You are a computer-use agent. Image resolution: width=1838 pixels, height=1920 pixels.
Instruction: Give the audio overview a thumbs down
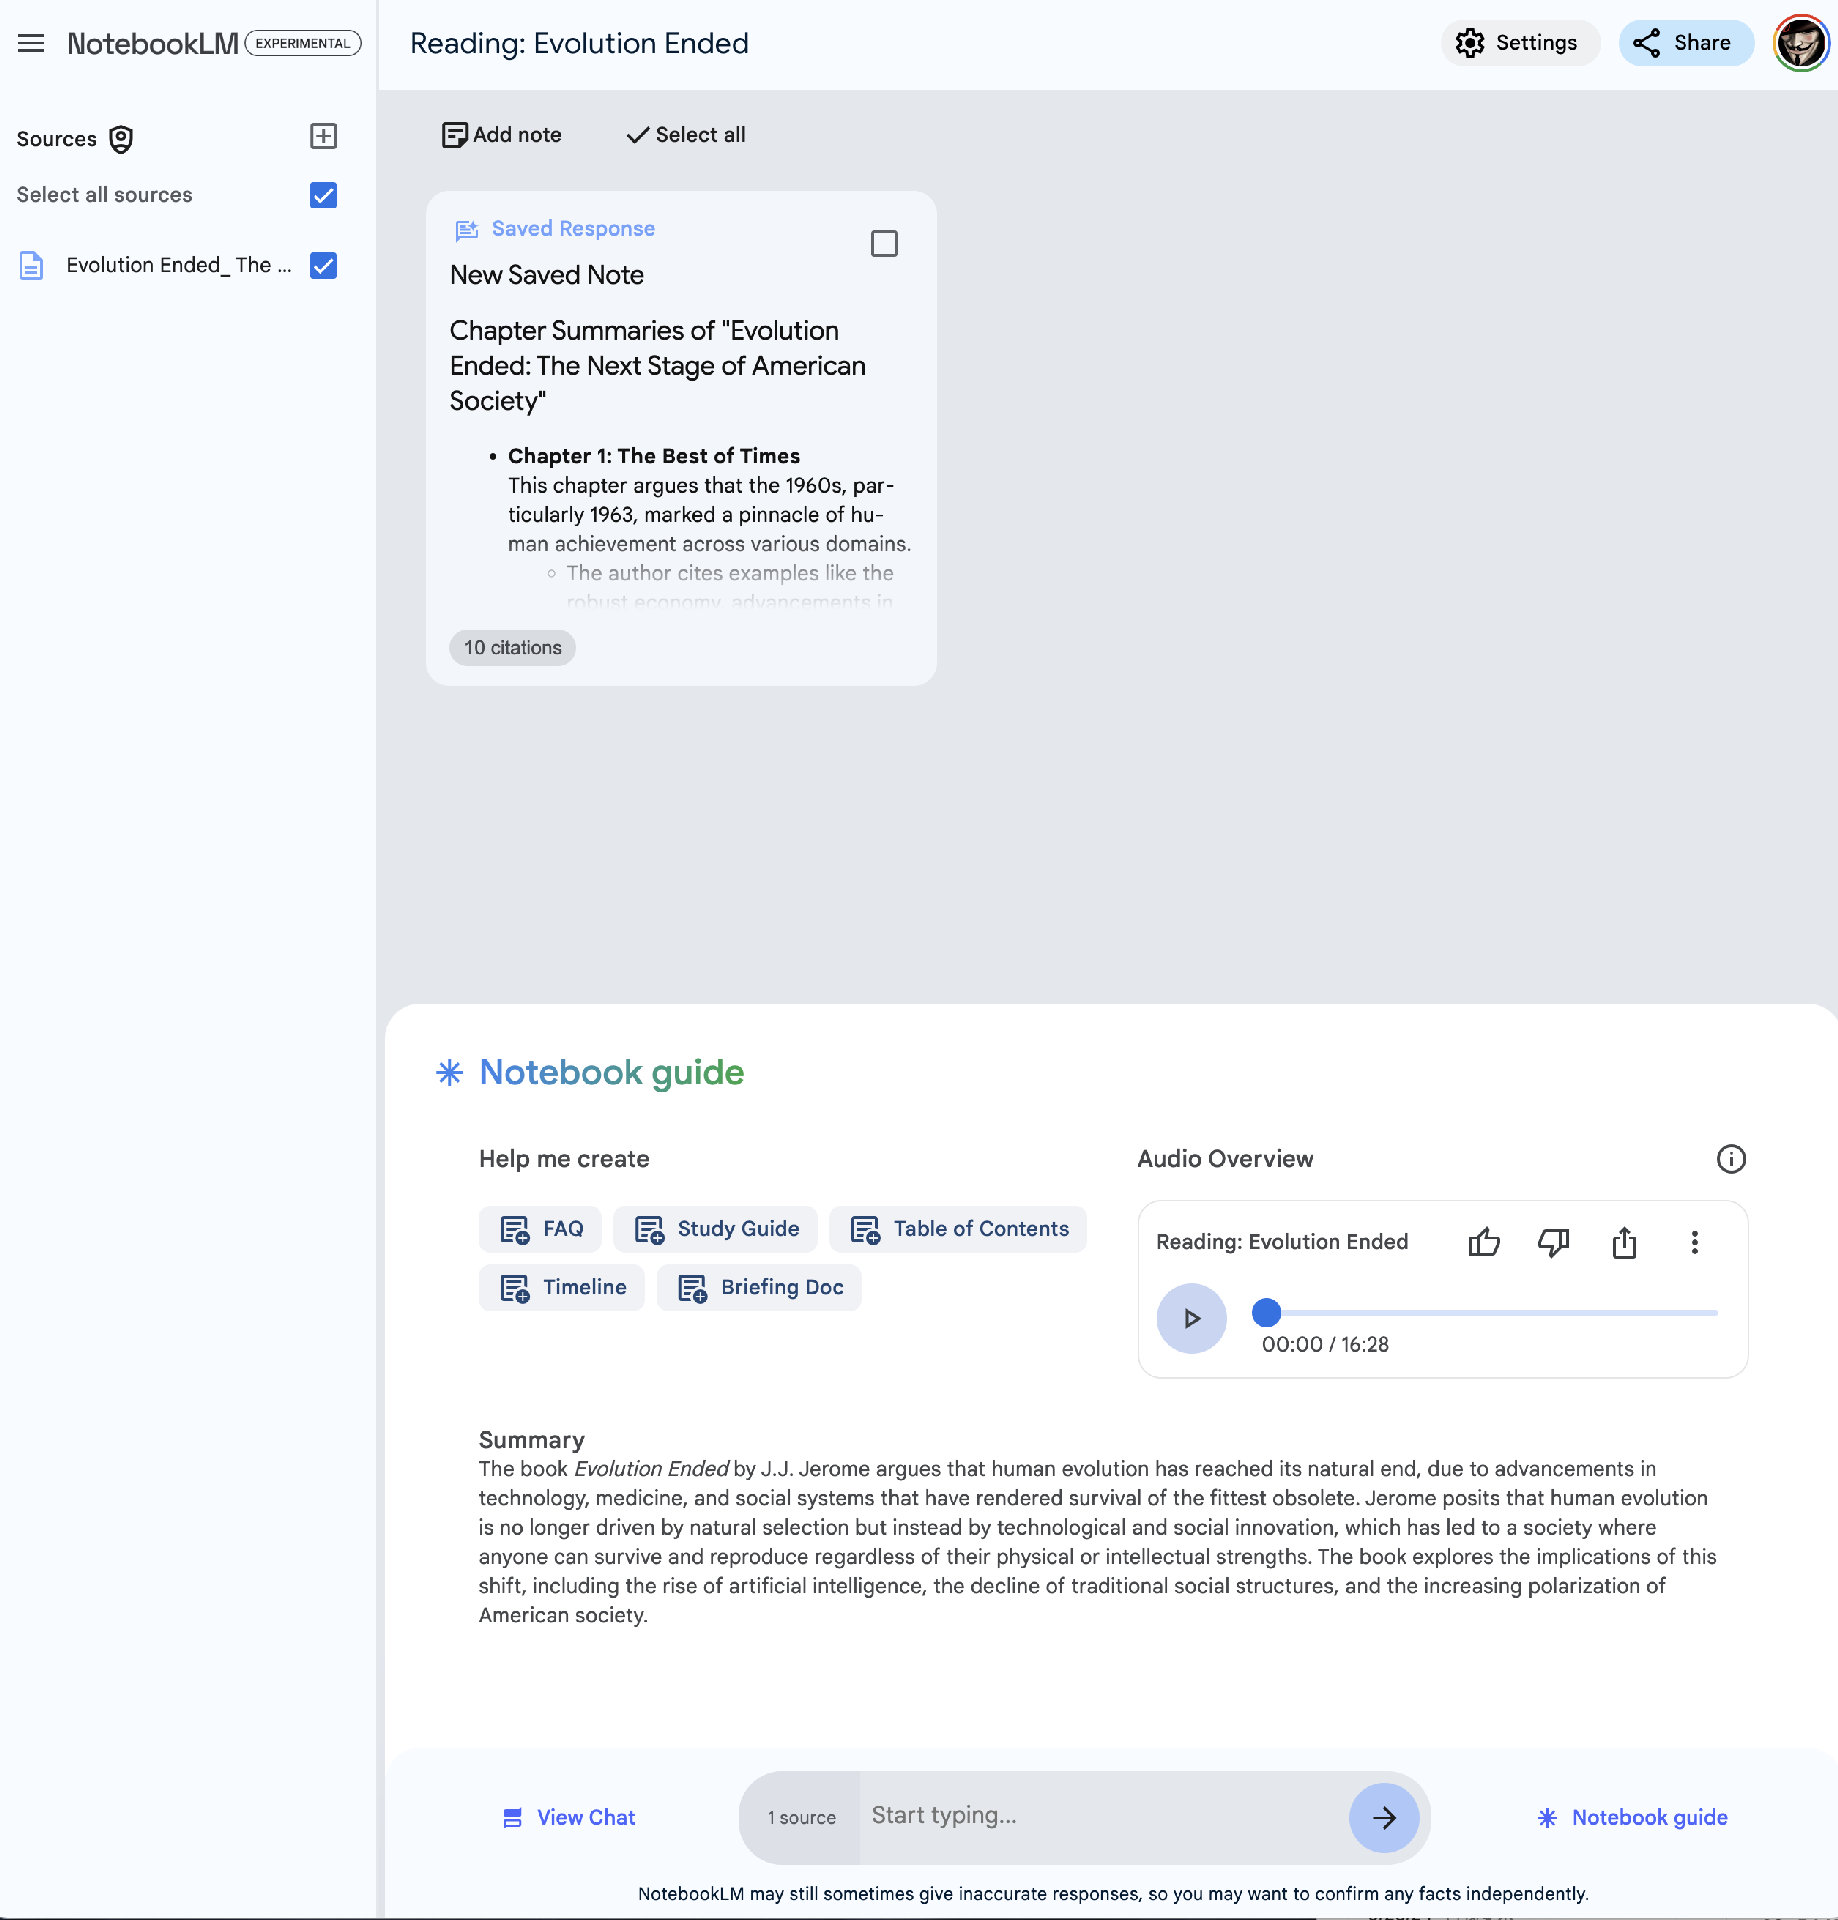1553,1242
